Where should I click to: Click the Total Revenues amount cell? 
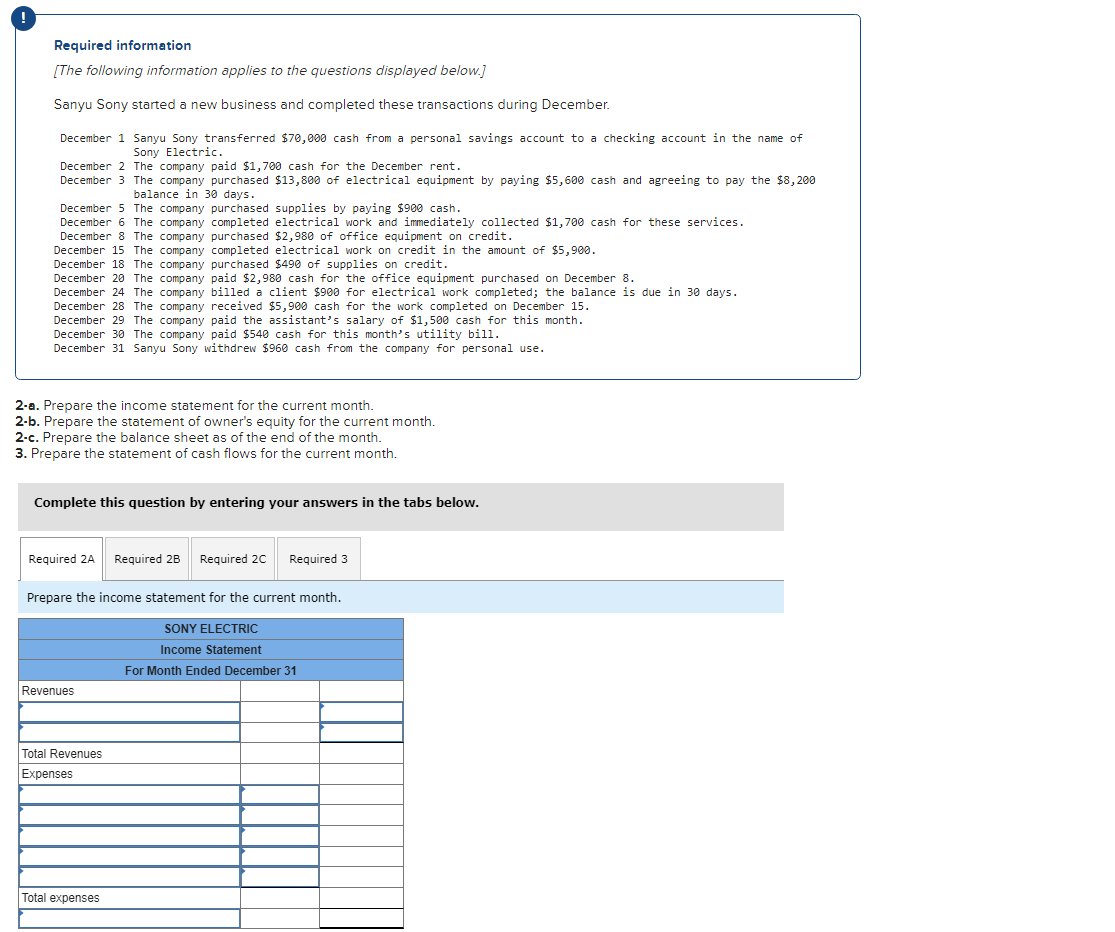[x=360, y=753]
